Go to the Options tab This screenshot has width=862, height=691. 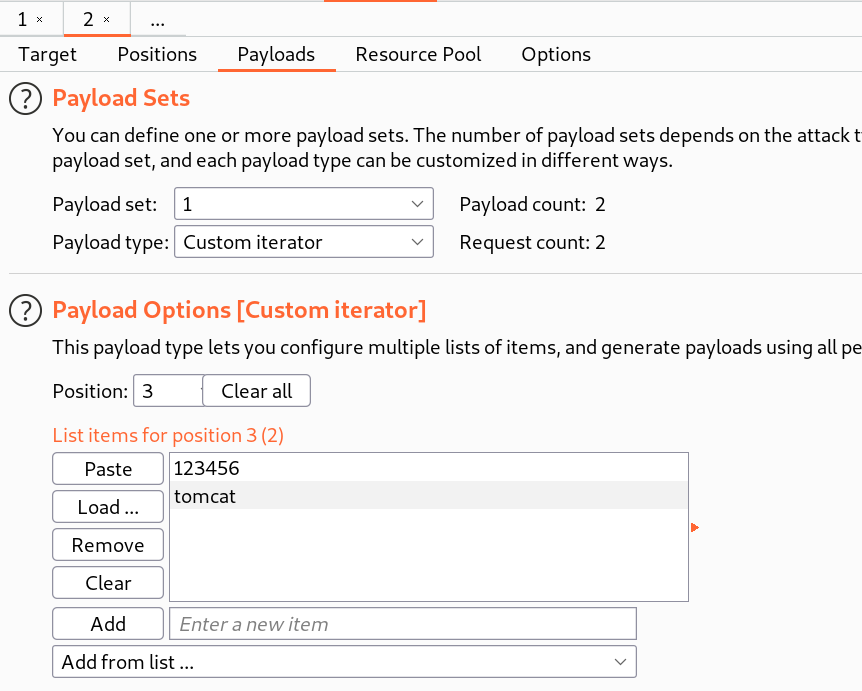point(556,55)
